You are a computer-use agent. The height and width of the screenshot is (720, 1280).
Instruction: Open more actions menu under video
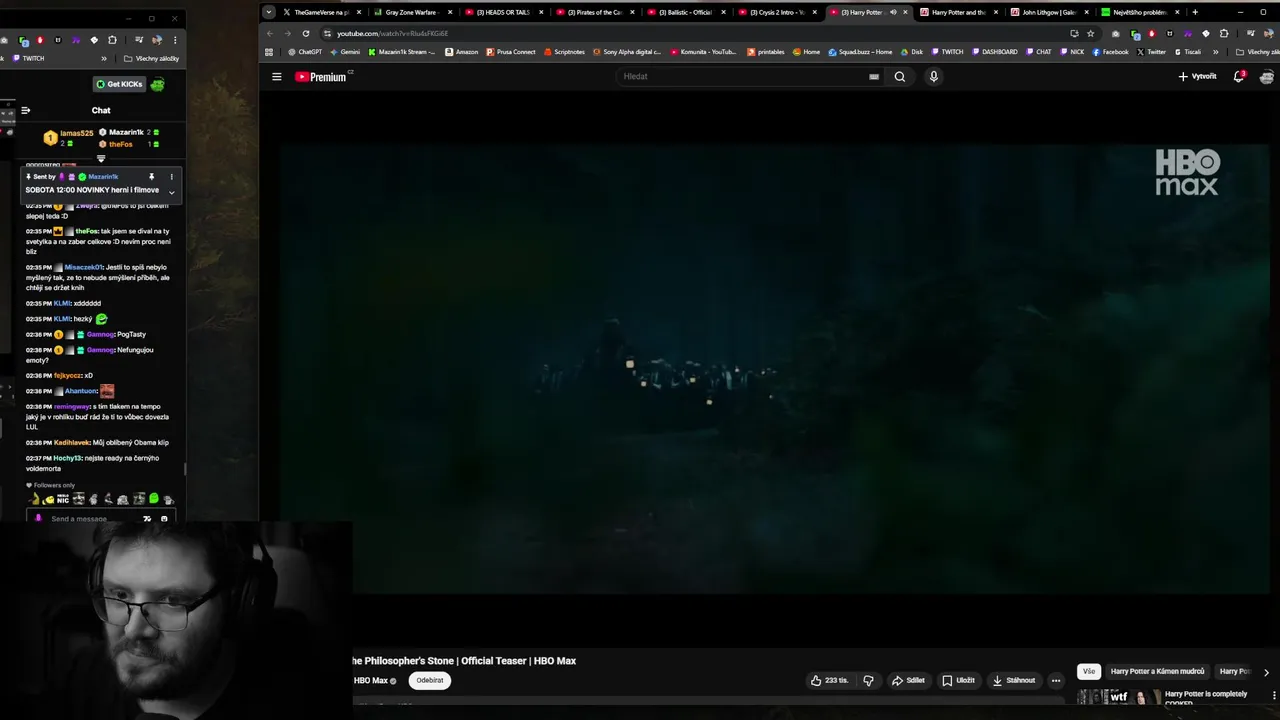(x=1056, y=680)
